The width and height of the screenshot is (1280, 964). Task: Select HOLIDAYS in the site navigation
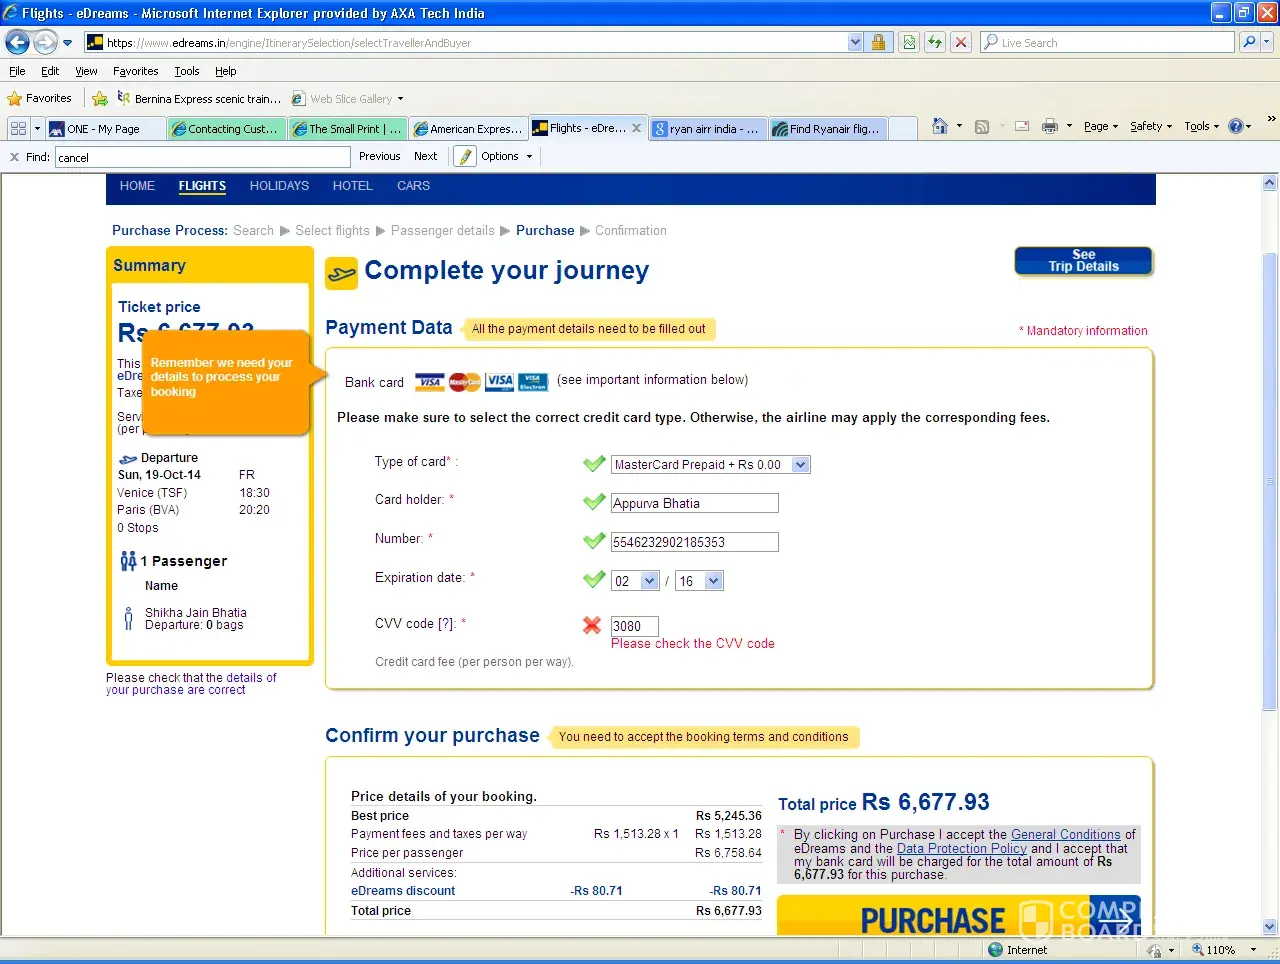click(x=279, y=186)
